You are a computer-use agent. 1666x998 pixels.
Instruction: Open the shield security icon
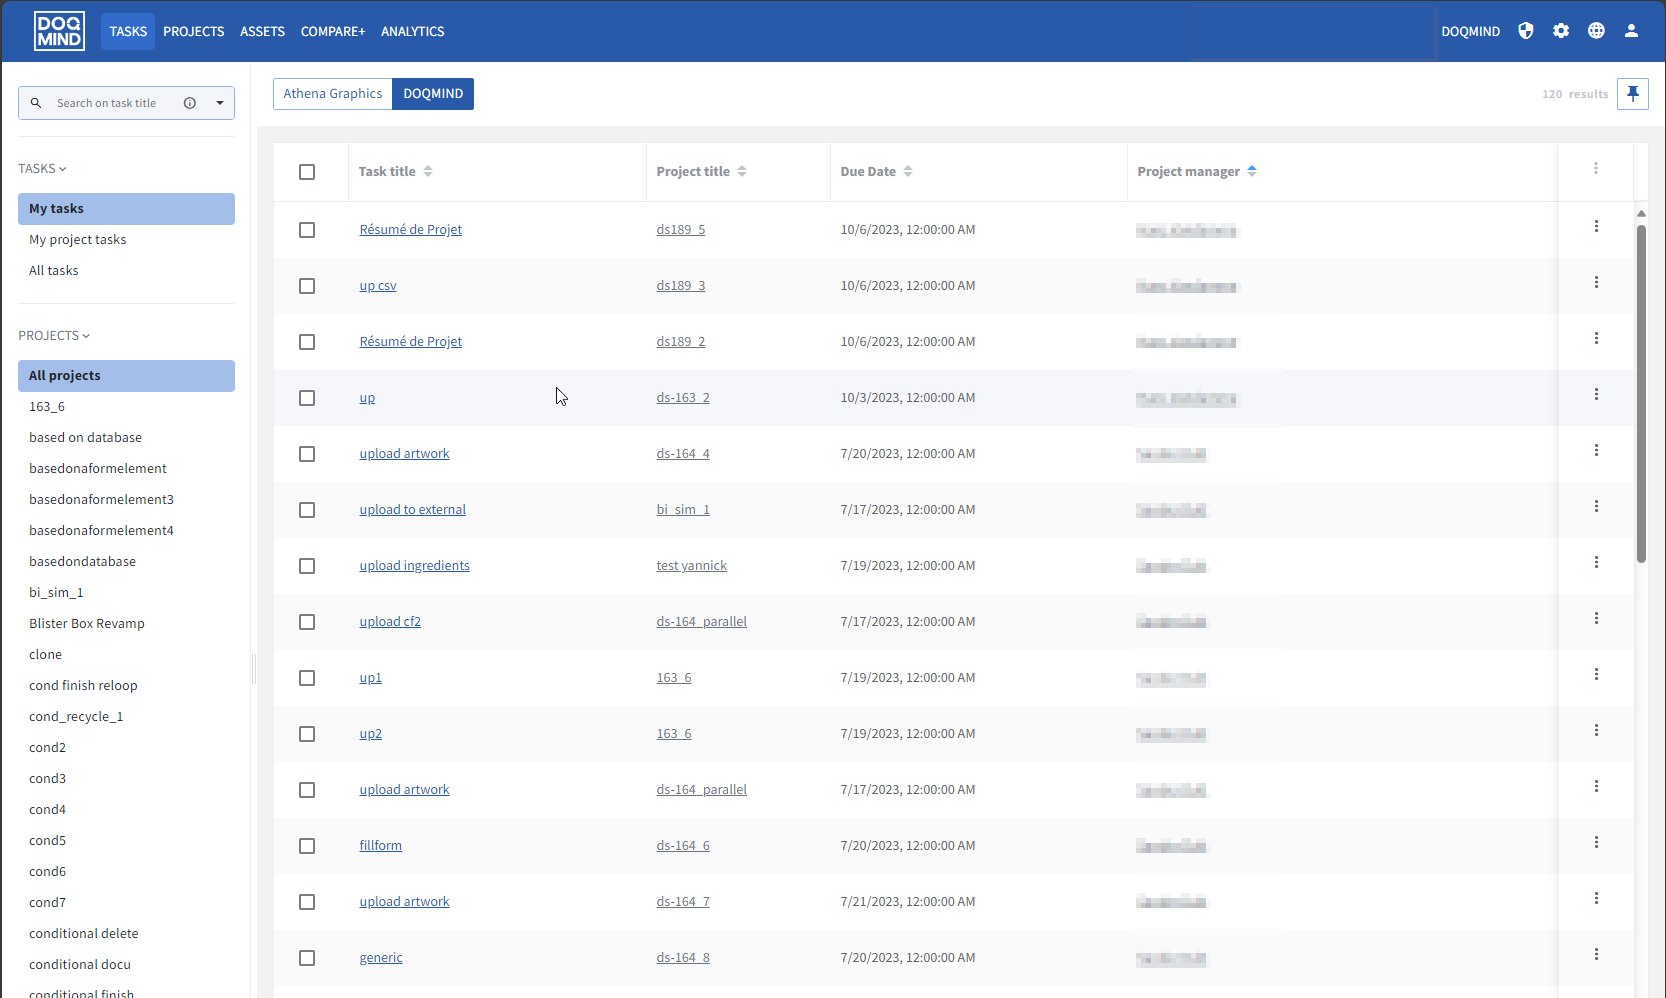pyautogui.click(x=1525, y=31)
